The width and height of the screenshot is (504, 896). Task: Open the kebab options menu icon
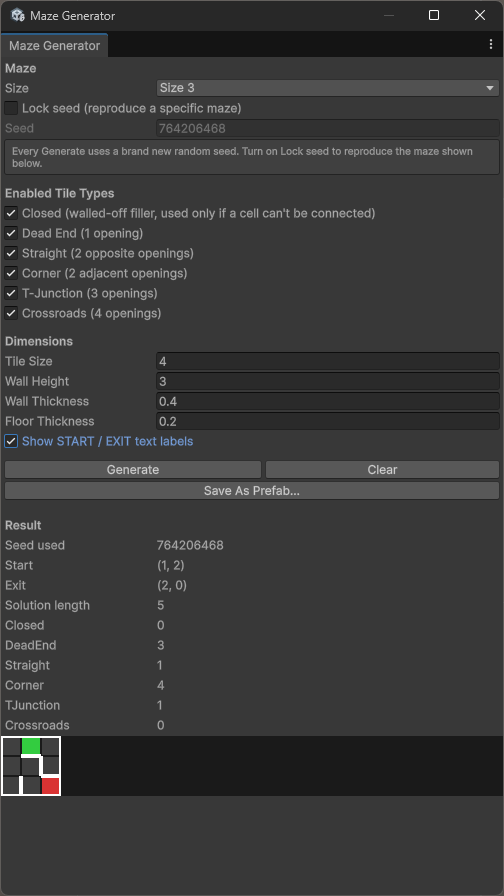(491, 45)
